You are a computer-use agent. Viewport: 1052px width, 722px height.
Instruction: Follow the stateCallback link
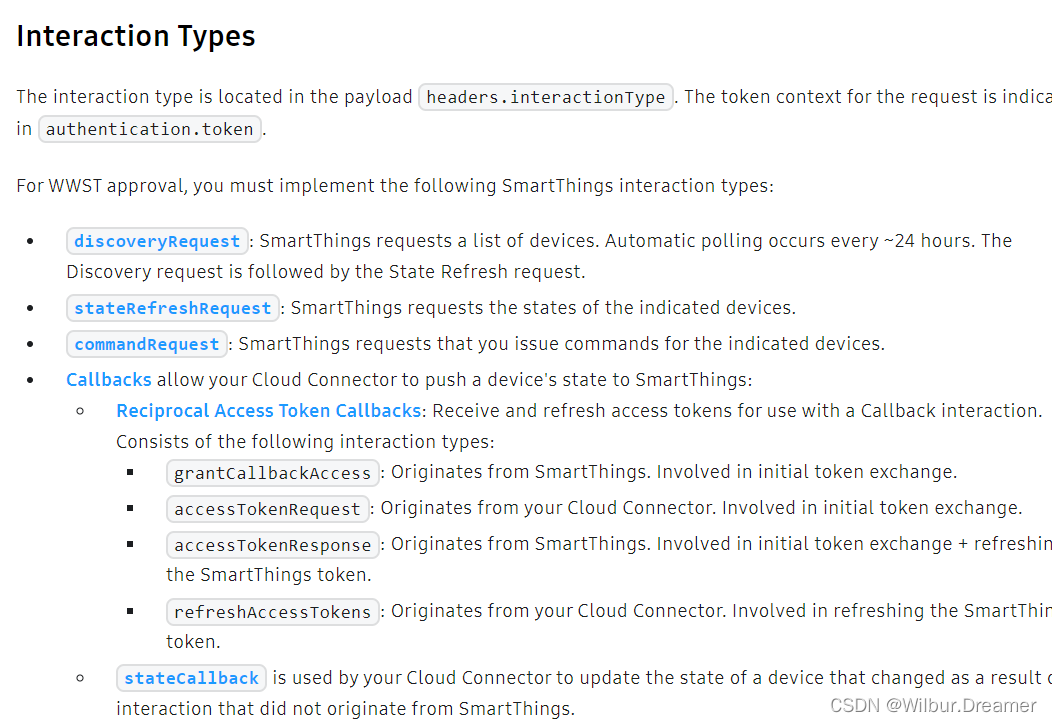[191, 678]
